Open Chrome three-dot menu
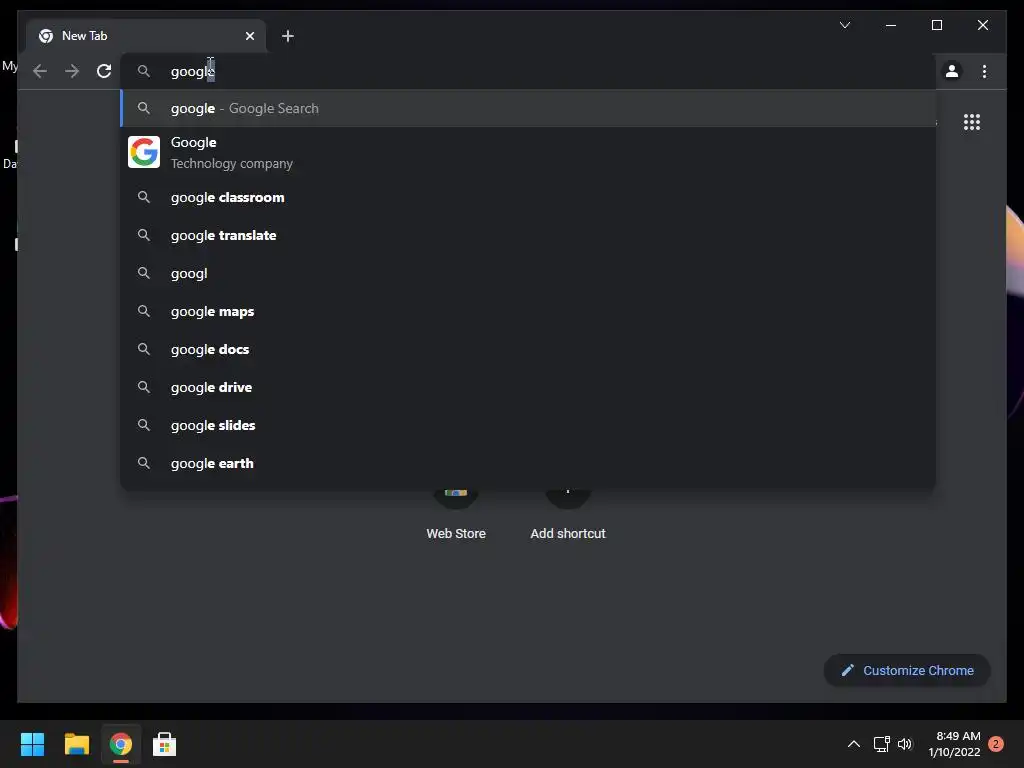 coord(984,71)
